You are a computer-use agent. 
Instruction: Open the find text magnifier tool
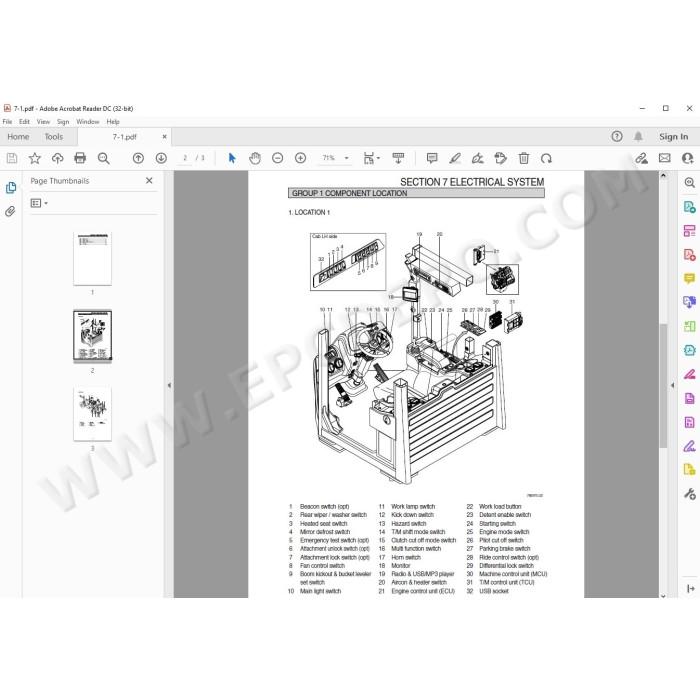pyautogui.click(x=104, y=158)
